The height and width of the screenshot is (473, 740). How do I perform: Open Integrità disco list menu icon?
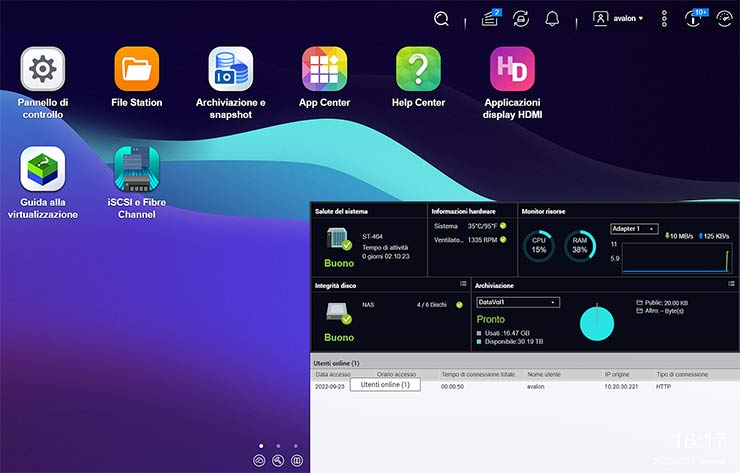coord(463,285)
